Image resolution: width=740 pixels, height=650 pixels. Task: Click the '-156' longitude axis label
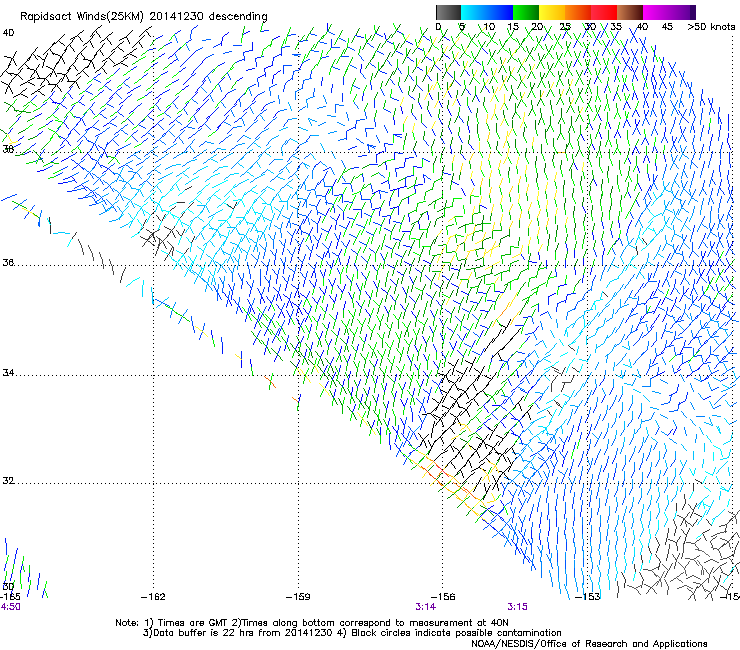443,597
